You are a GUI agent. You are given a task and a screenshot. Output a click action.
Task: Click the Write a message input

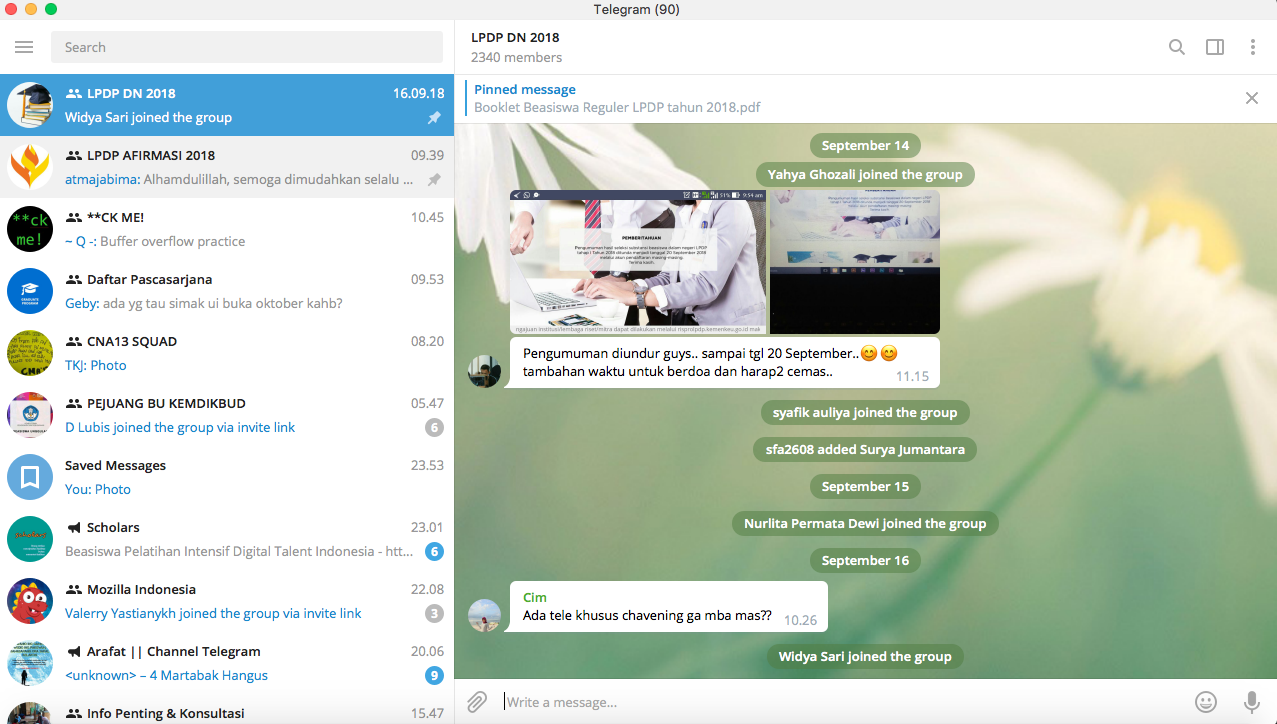[x=840, y=702]
